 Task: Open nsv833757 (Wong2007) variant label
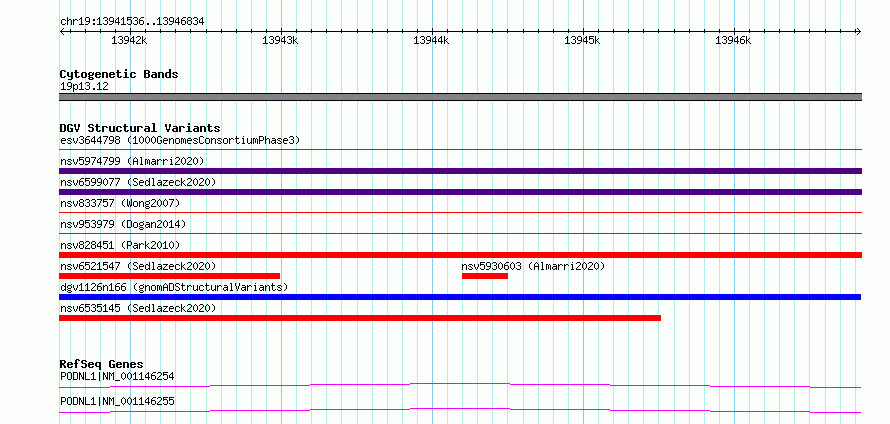120,203
